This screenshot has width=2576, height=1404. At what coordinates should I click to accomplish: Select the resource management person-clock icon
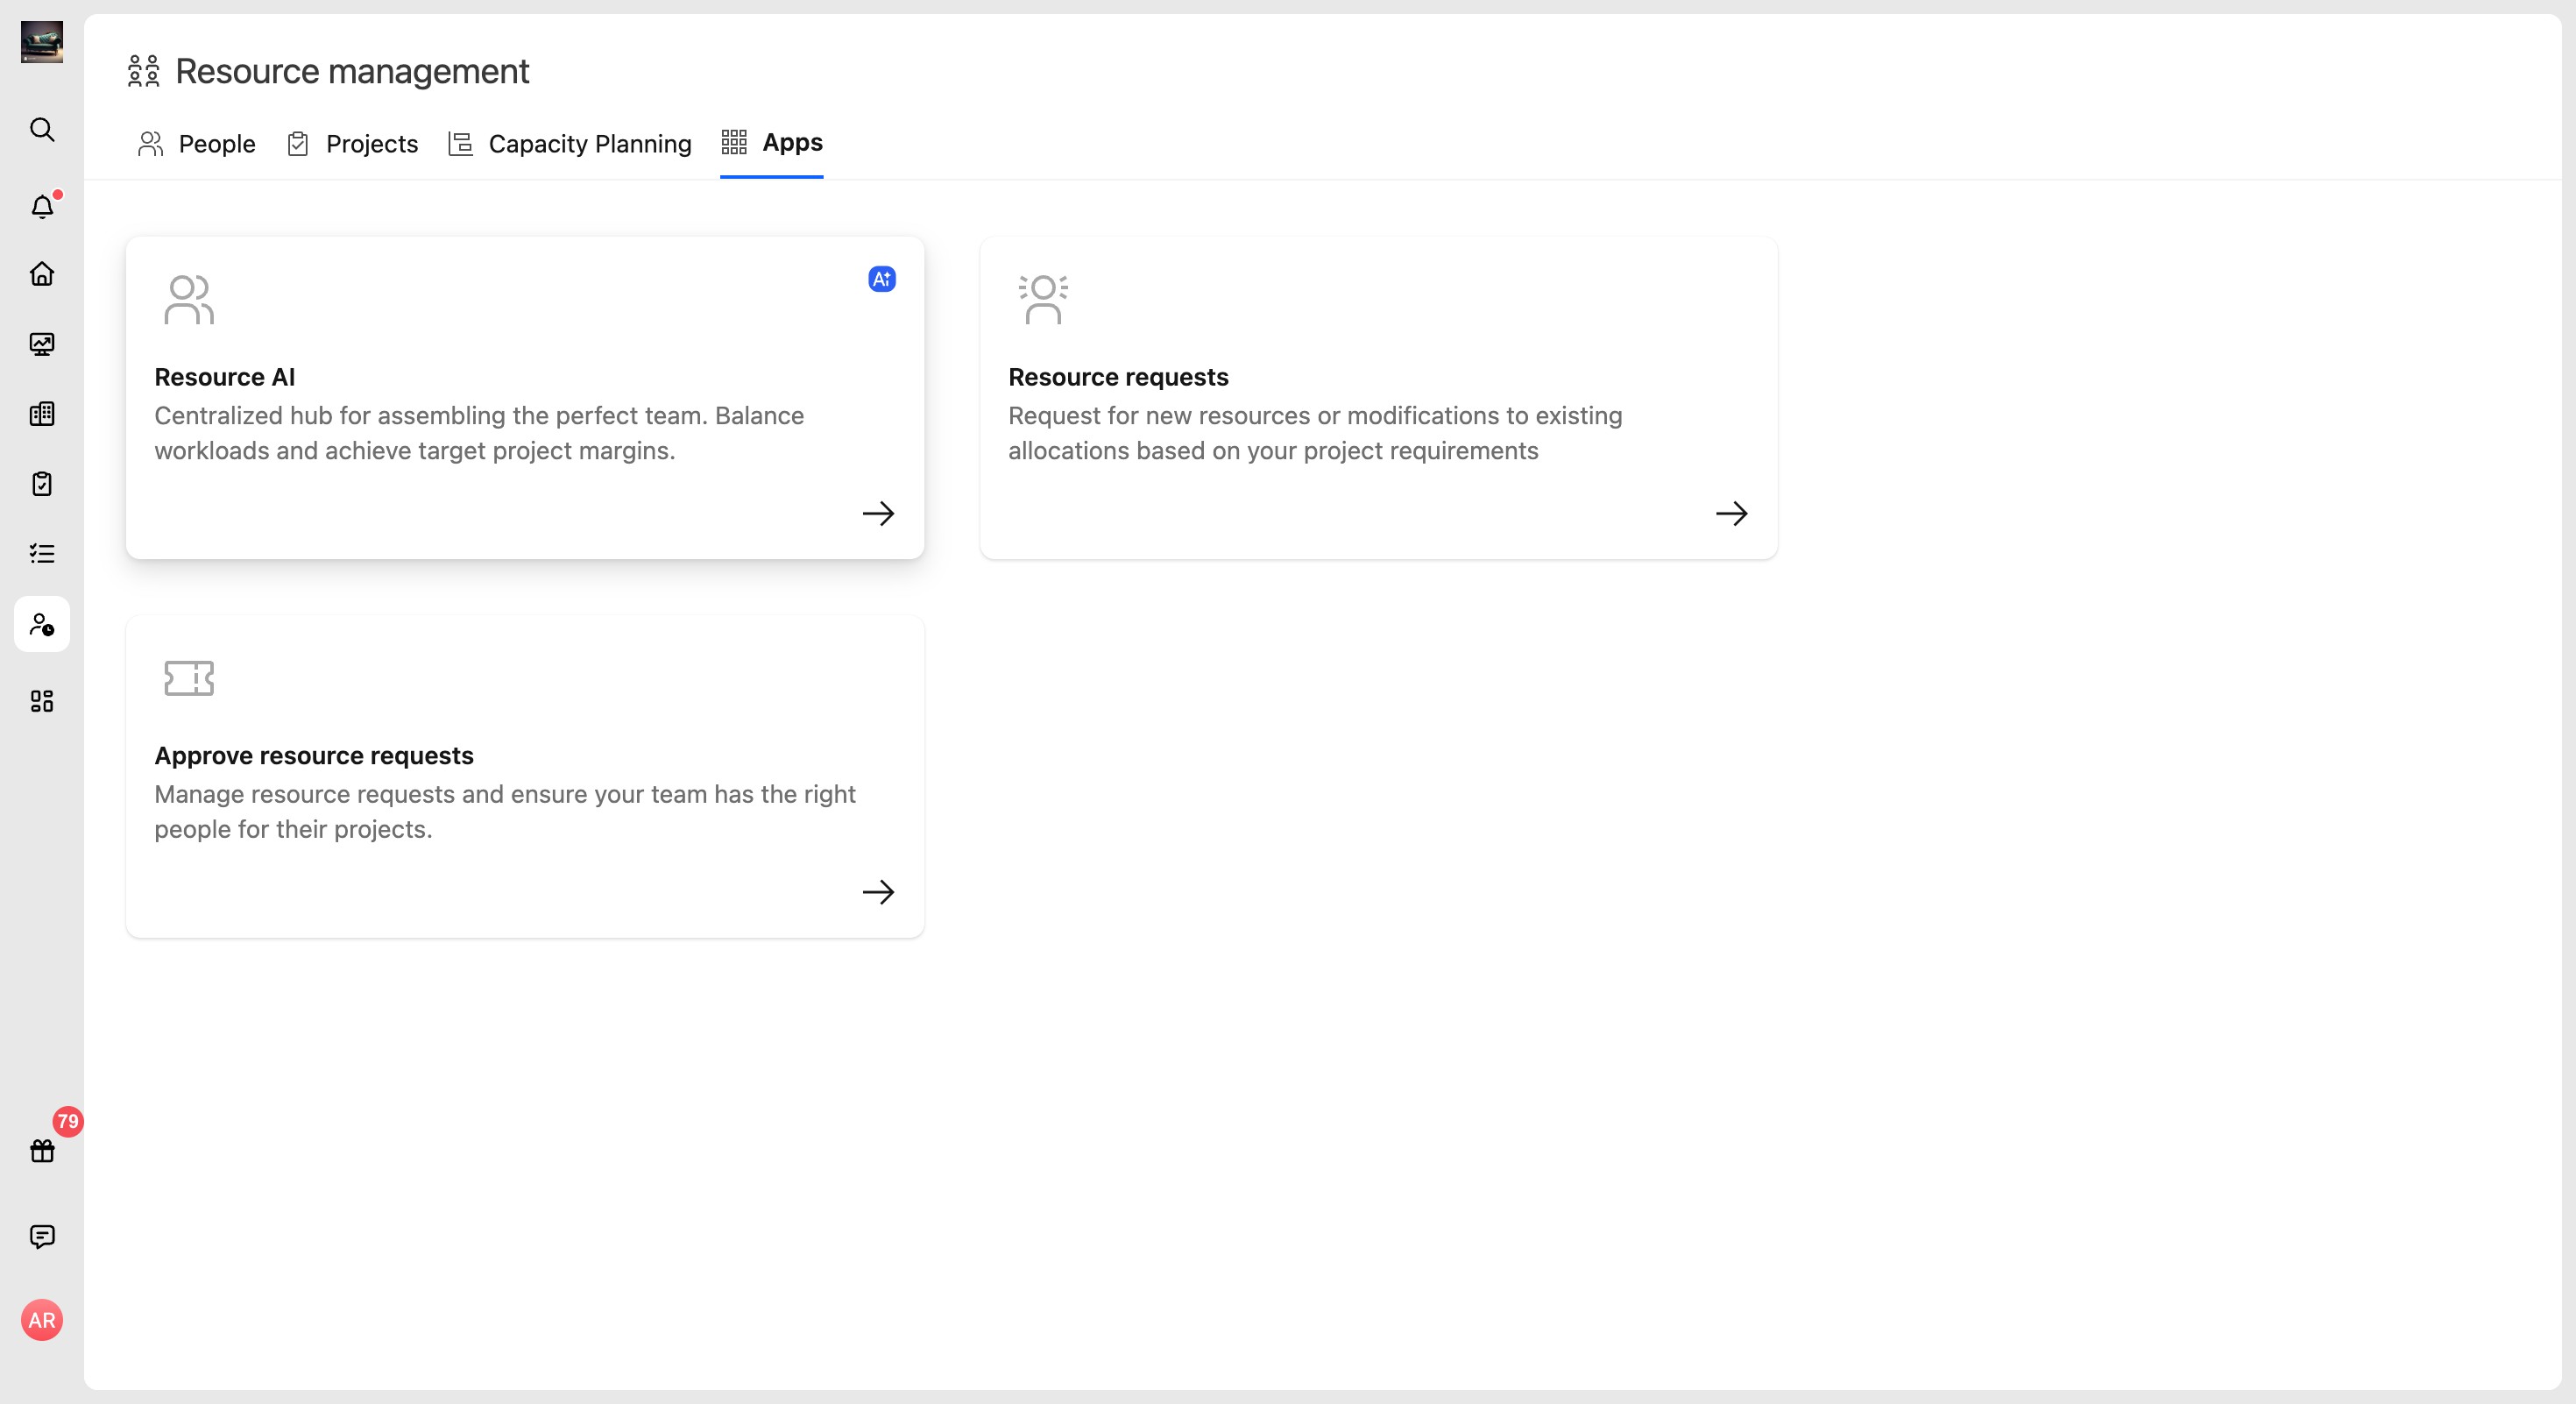tap(42, 624)
